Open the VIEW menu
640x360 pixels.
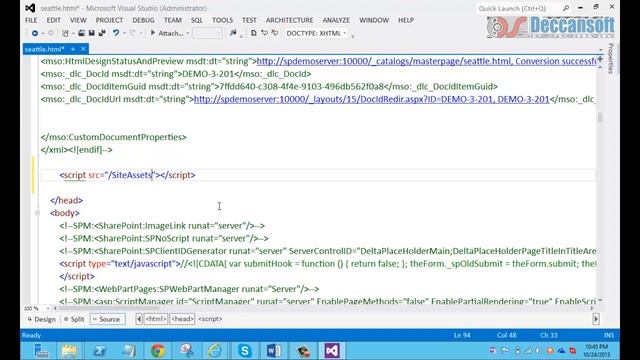click(78, 20)
